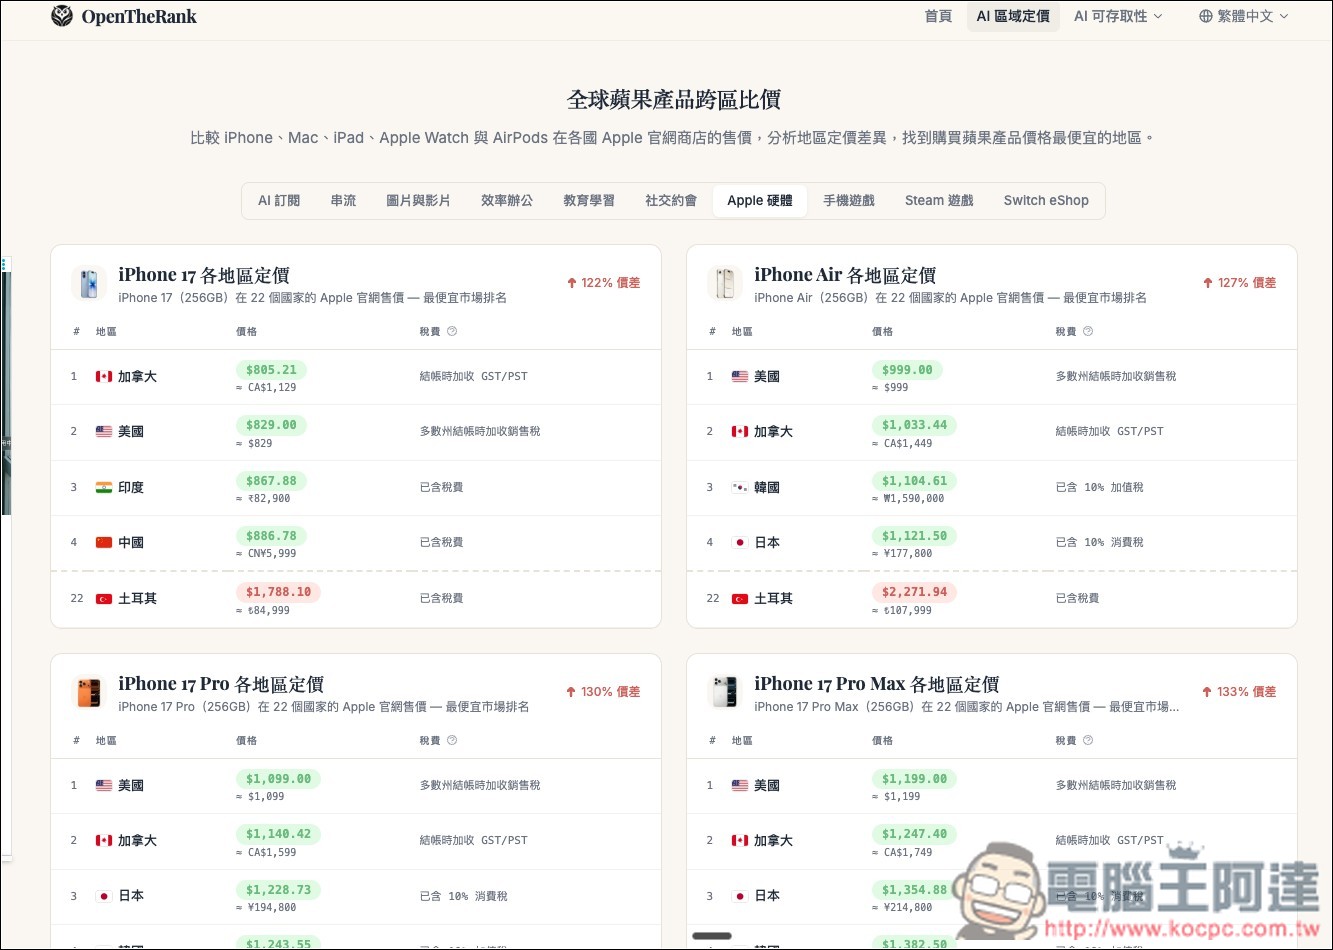Screen dimensions: 1333x950
Task: Click the 122% price difference arrow badge
Action: point(603,283)
